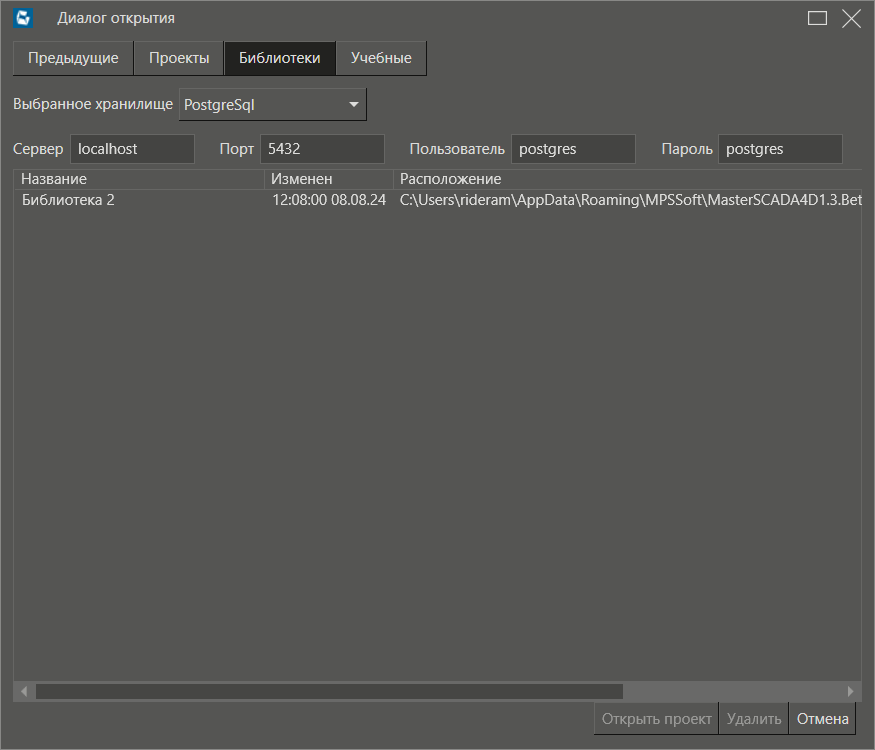The height and width of the screenshot is (750, 875).
Task: Go to the Учебные tab
Action: pos(381,58)
